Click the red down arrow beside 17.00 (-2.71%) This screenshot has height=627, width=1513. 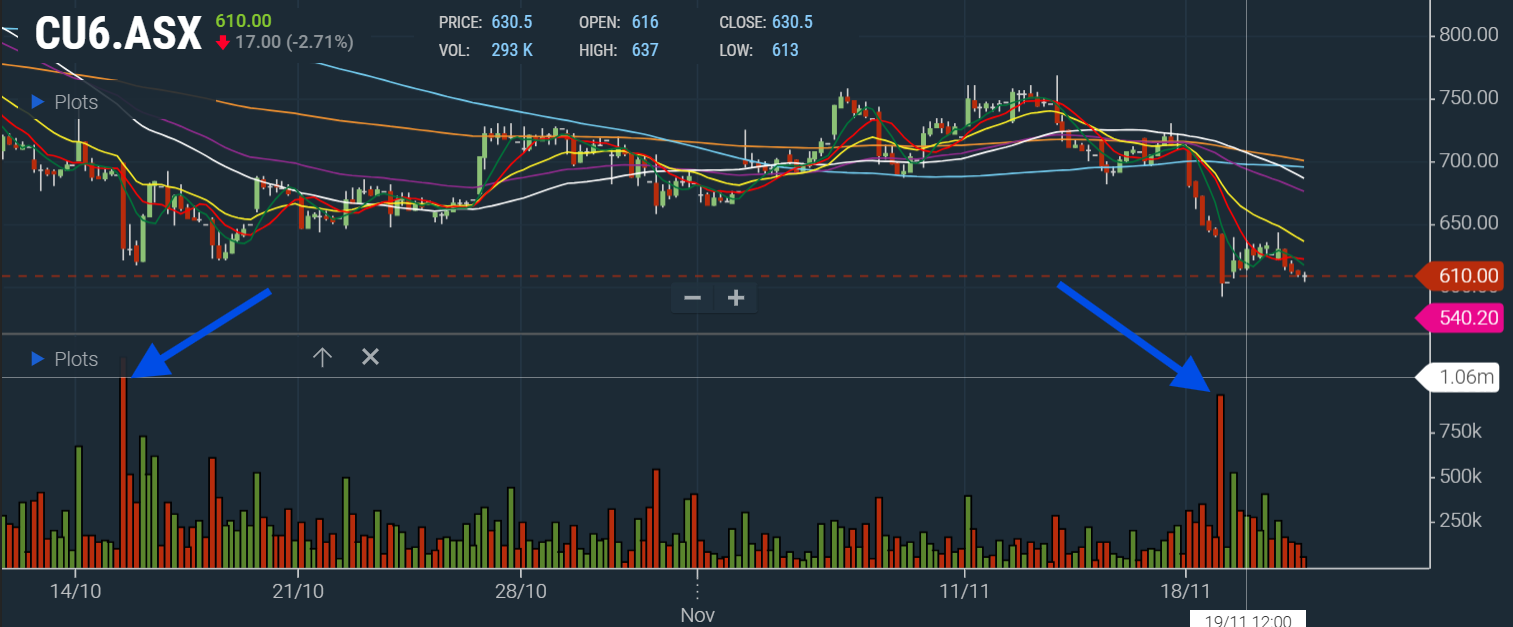[x=222, y=42]
